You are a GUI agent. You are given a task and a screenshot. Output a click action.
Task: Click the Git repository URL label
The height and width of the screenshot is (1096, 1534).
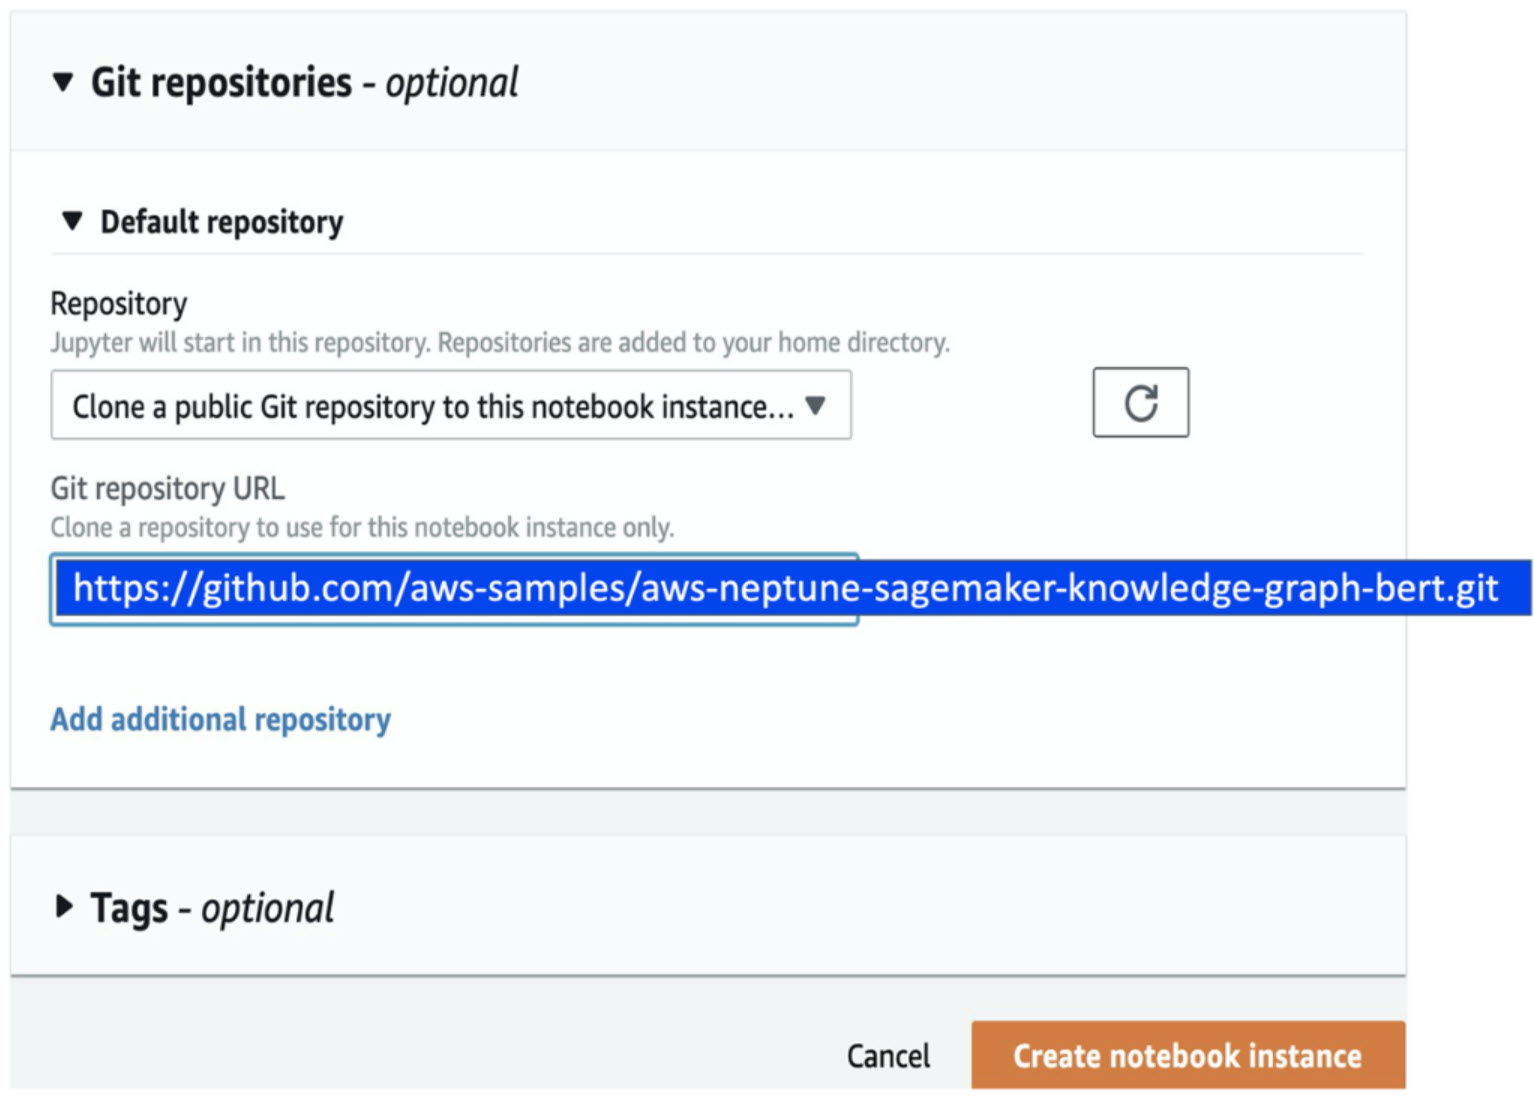coord(168,488)
